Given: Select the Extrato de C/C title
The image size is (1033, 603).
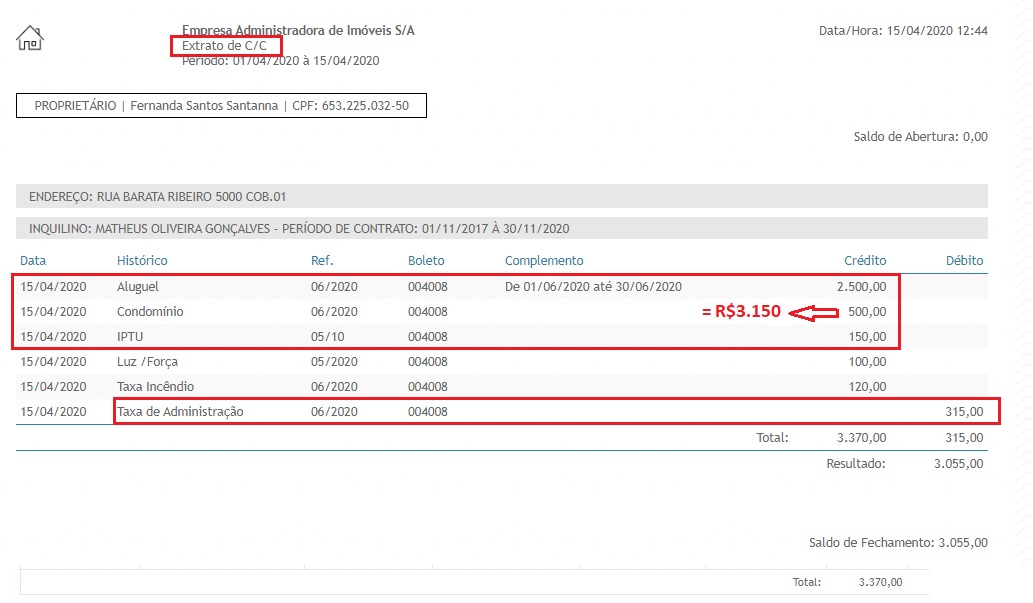Looking at the screenshot, I should coord(225,46).
